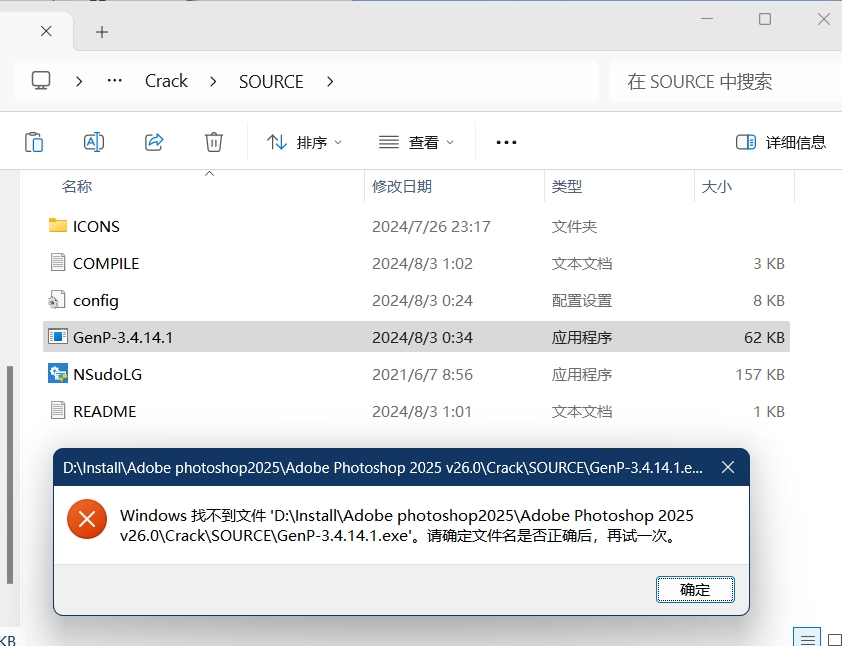This screenshot has height=646, width=842.
Task: Click the 157 KB size cell
Action: pos(760,375)
